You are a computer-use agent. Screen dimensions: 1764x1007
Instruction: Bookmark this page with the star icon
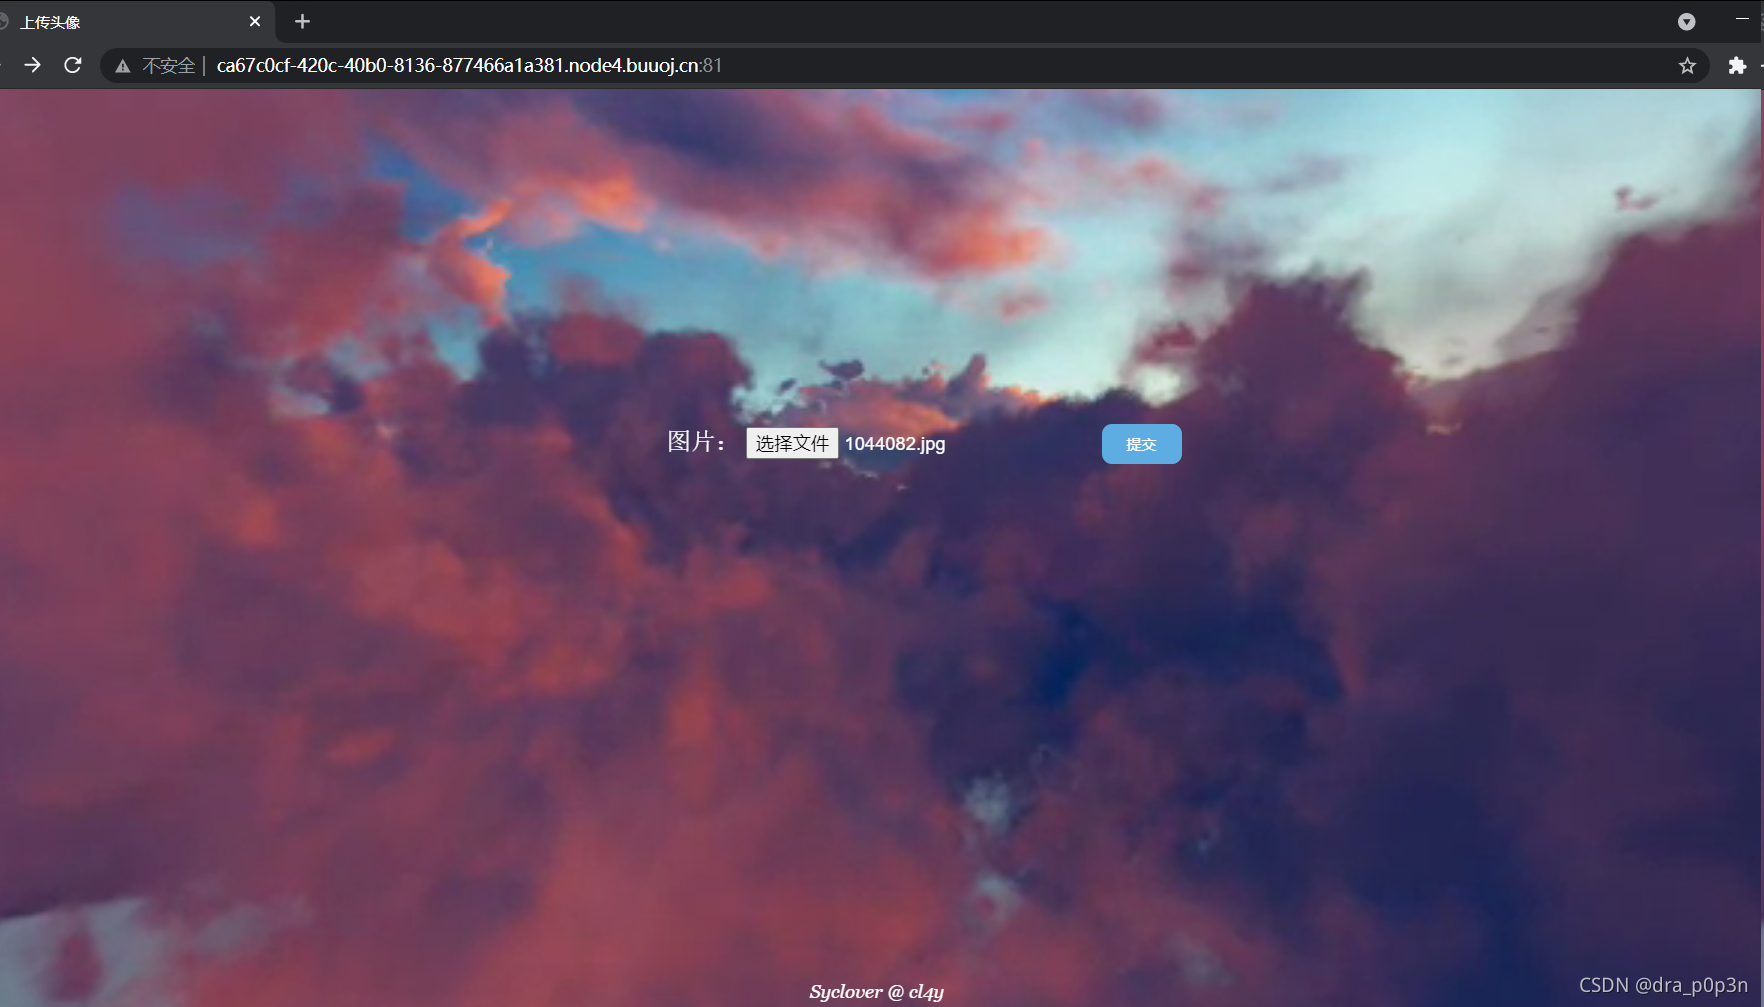(x=1687, y=66)
